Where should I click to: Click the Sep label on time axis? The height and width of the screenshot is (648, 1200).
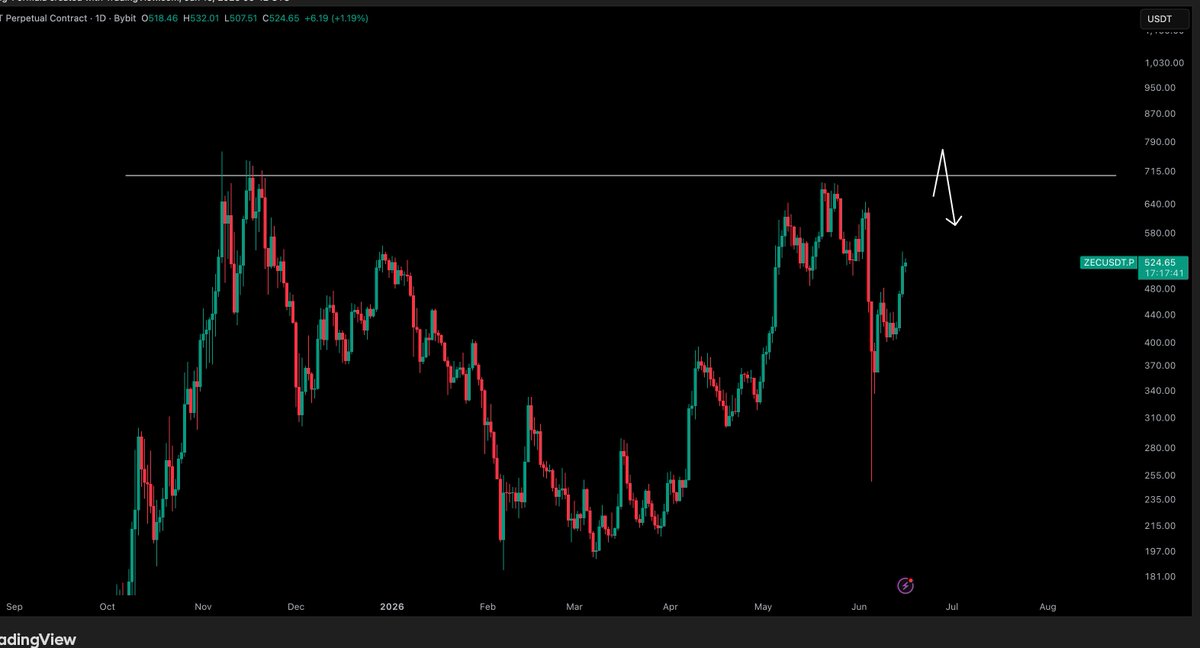pyautogui.click(x=14, y=606)
